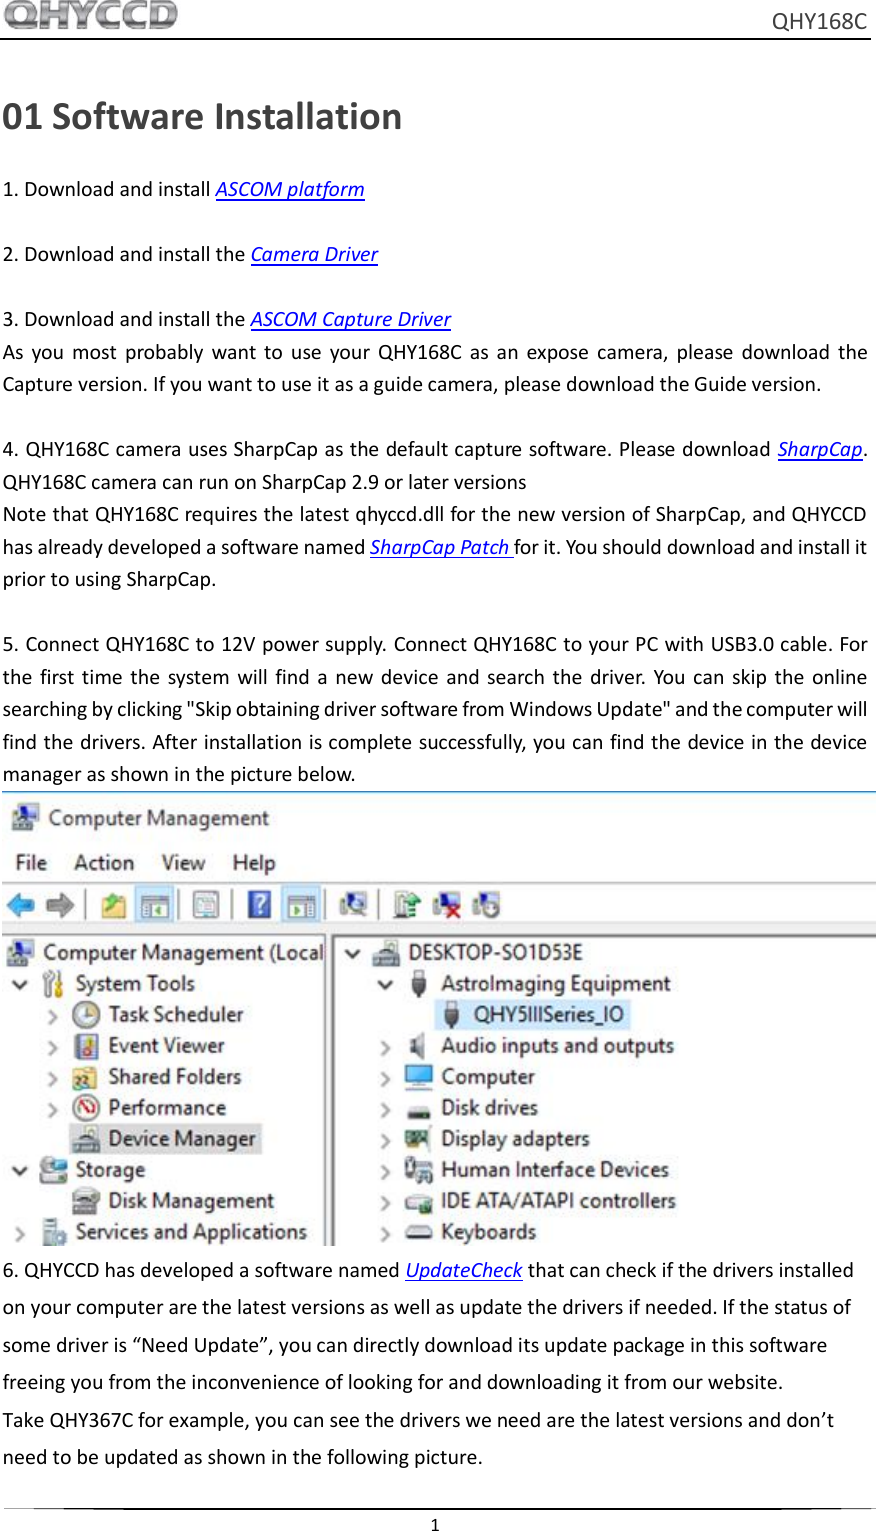Click the Shared Folders icon
The width and height of the screenshot is (876, 1531).
click(86, 1078)
